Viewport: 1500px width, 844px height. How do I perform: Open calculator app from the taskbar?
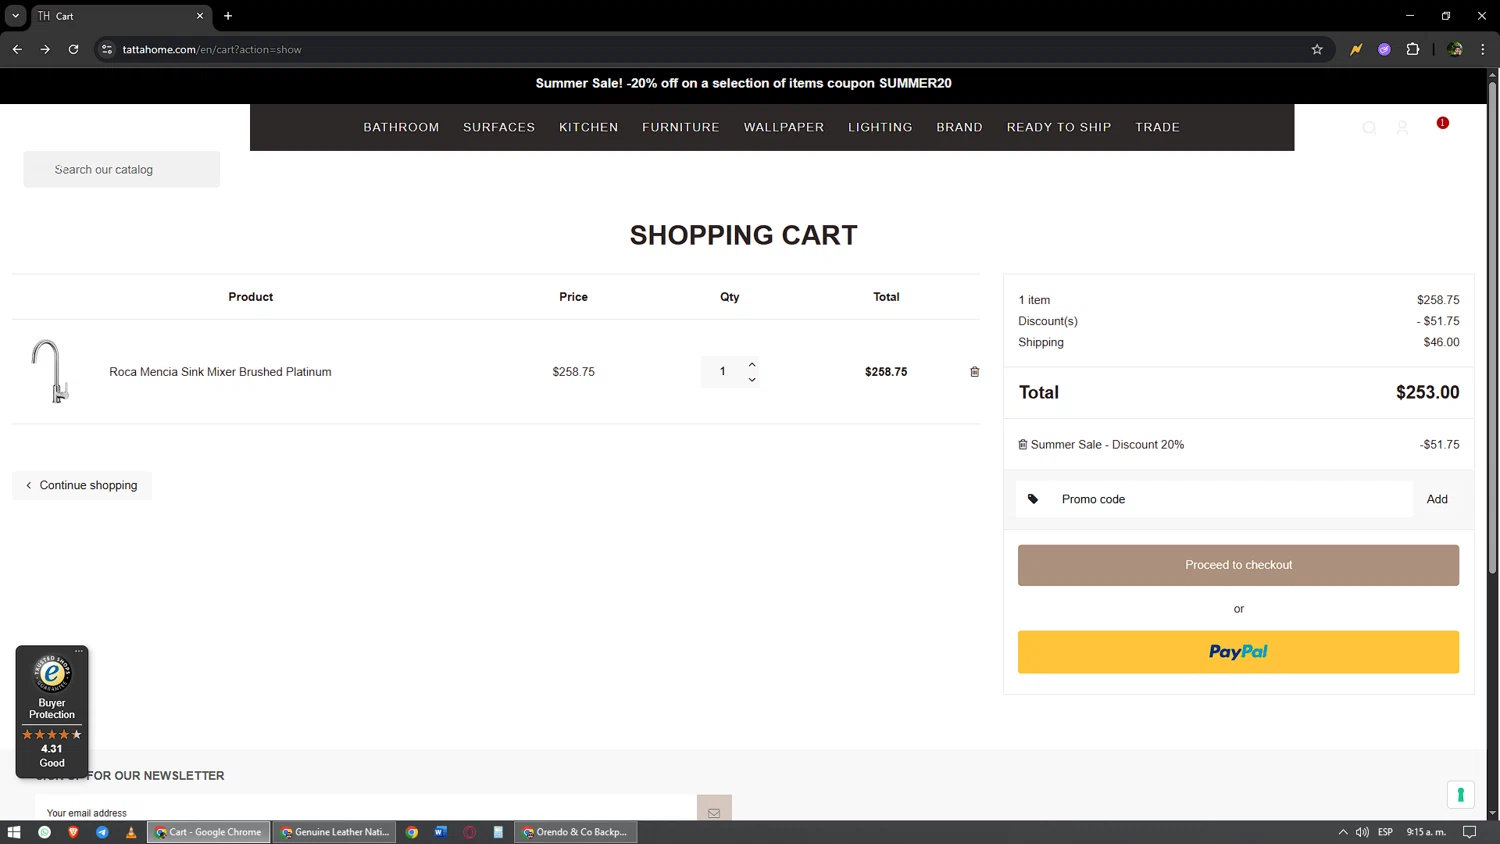(x=498, y=832)
